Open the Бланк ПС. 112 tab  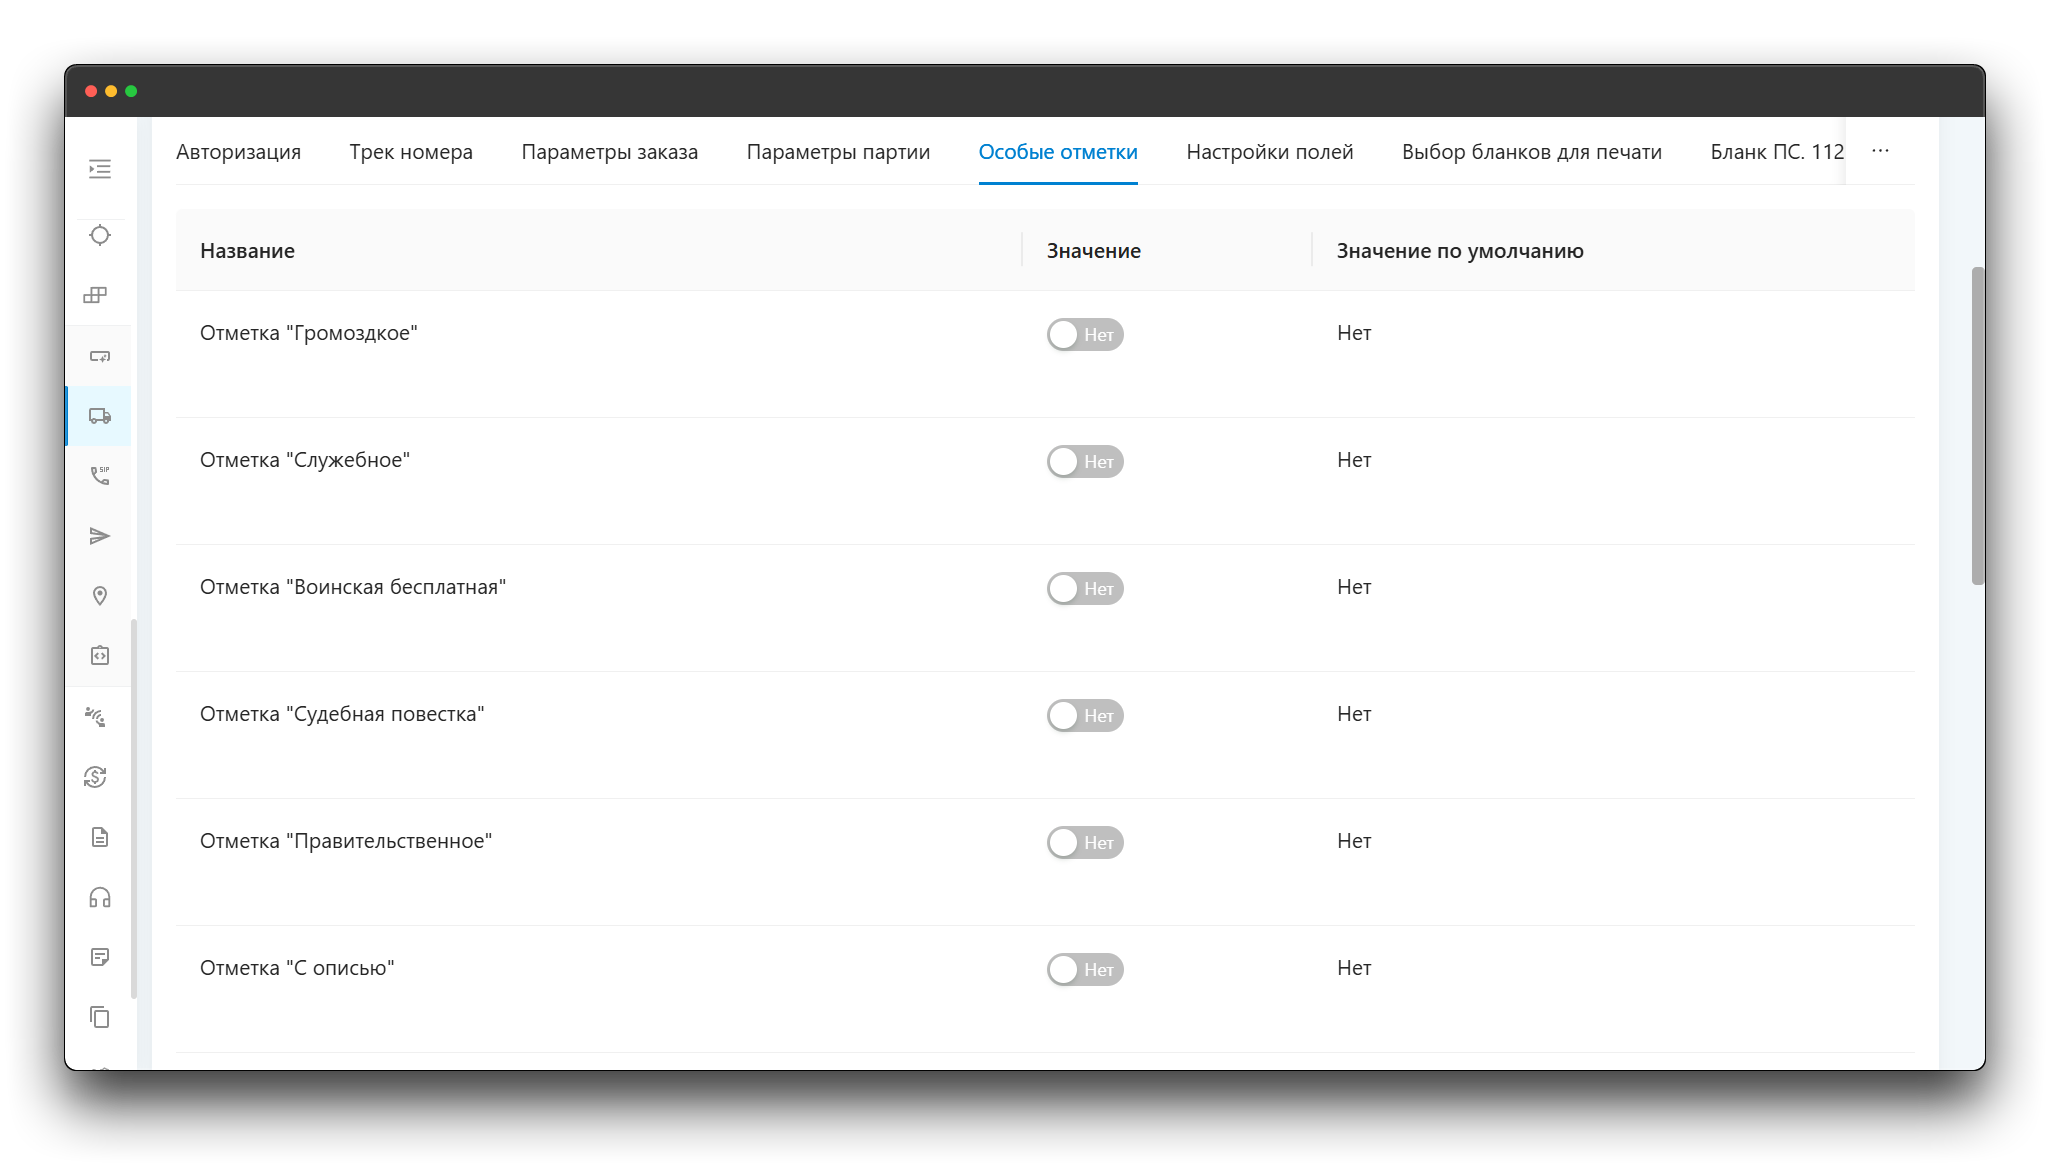click(1777, 152)
